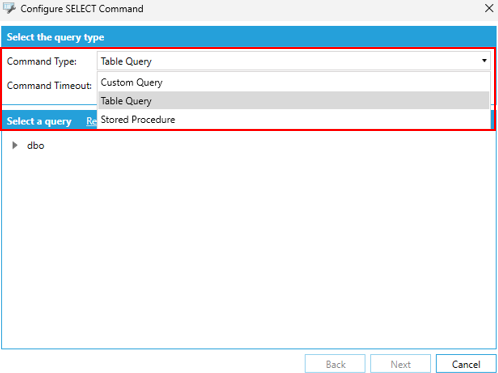Viewport: 498px width, 373px height.
Task: Click the Next button
Action: pyautogui.click(x=400, y=364)
